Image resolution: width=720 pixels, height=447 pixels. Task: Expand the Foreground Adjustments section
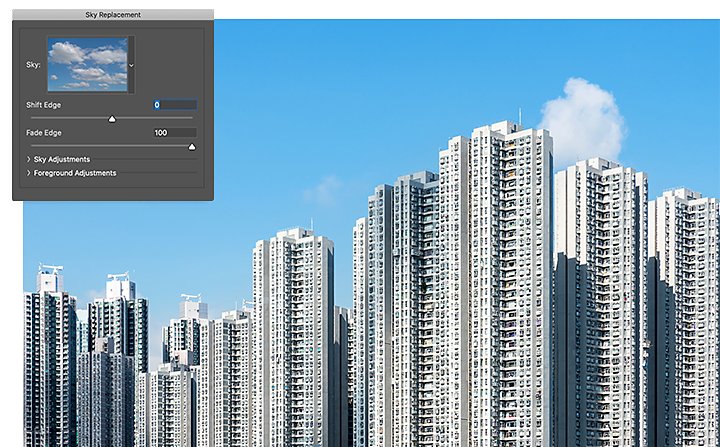pos(28,173)
